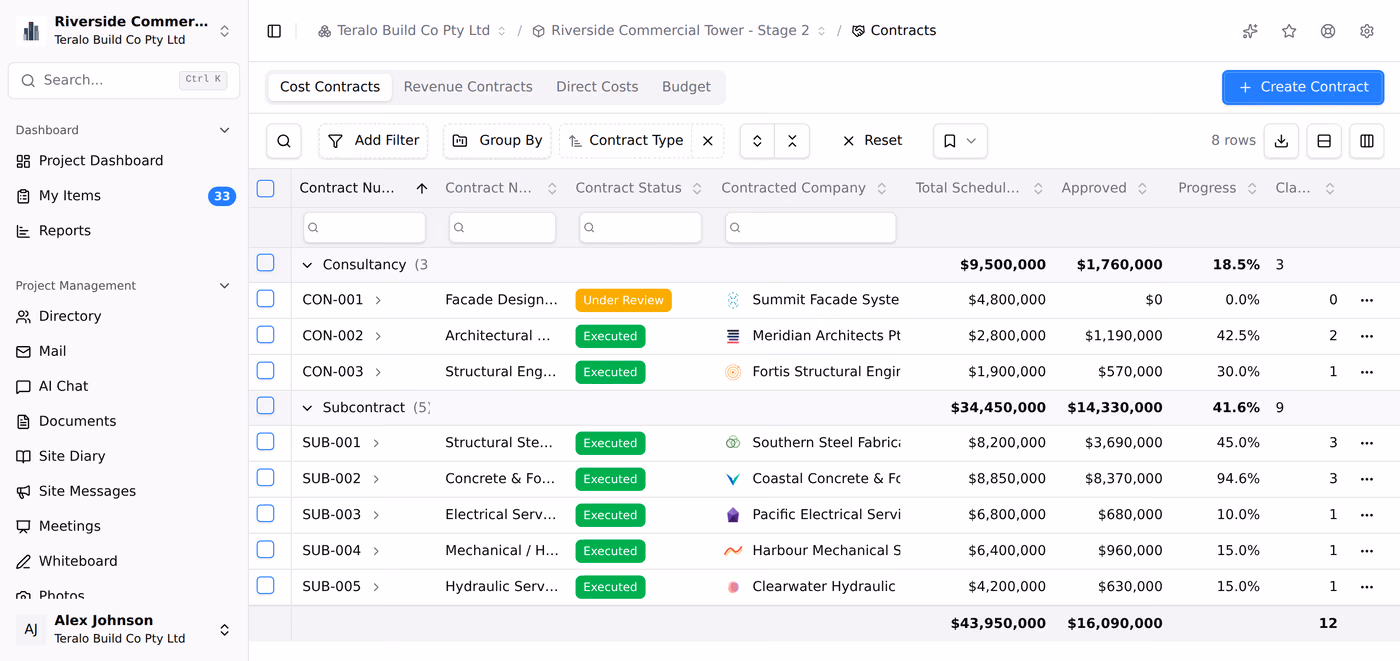Screen dimensions: 1400x661
Task: Select the Consultancy group checkbox
Action: pos(265,263)
